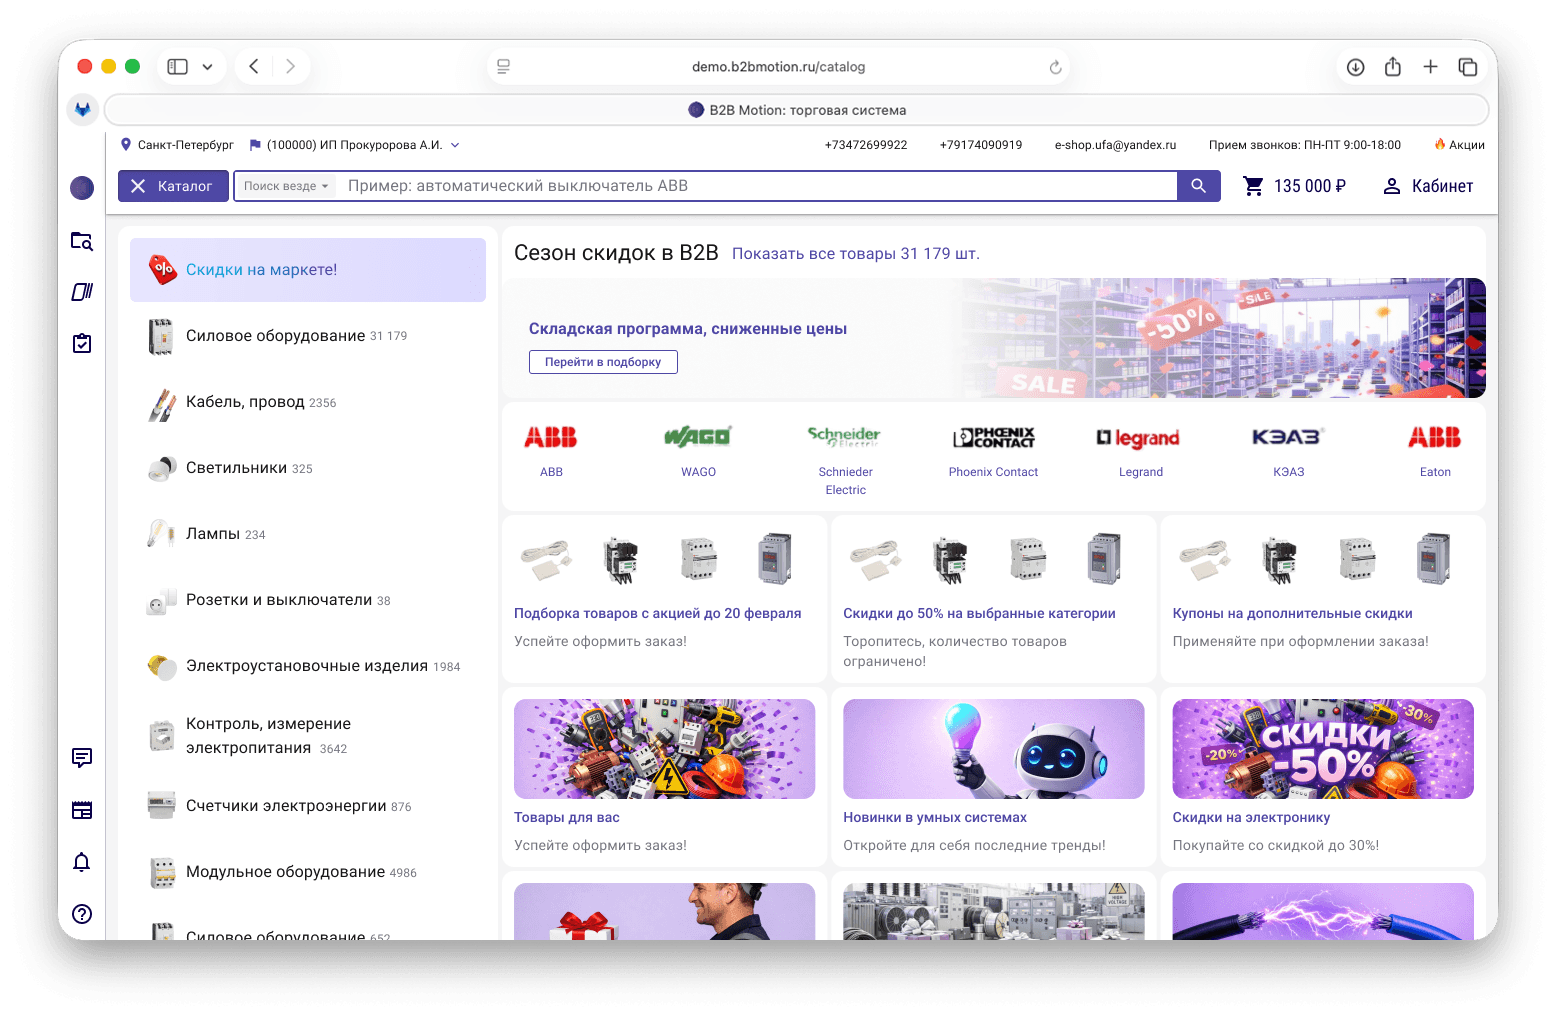Open the Кабинет user account
The height and width of the screenshot is (1016, 1556).
pyautogui.click(x=1428, y=186)
